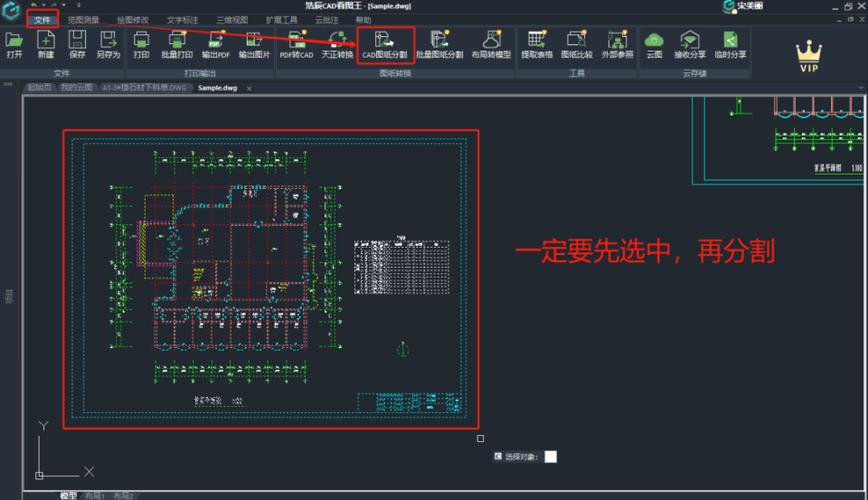Screen dimensions: 868x500
Task: Switch to the 三维视图 ribbon tab
Action: [x=232, y=20]
